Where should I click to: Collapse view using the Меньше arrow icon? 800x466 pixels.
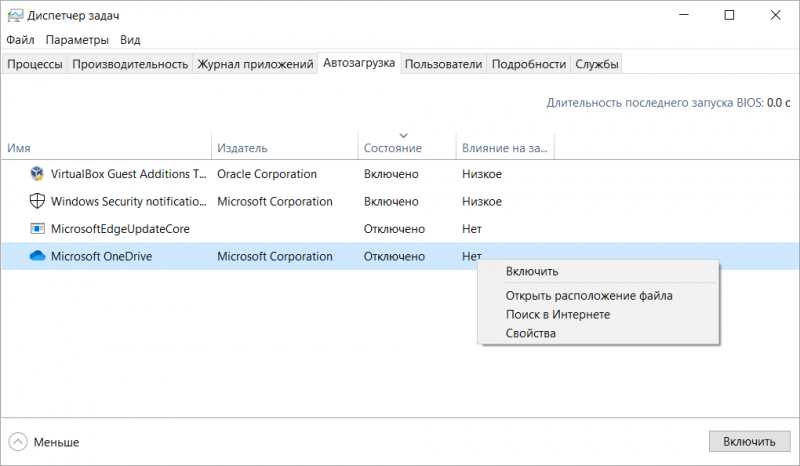click(18, 442)
